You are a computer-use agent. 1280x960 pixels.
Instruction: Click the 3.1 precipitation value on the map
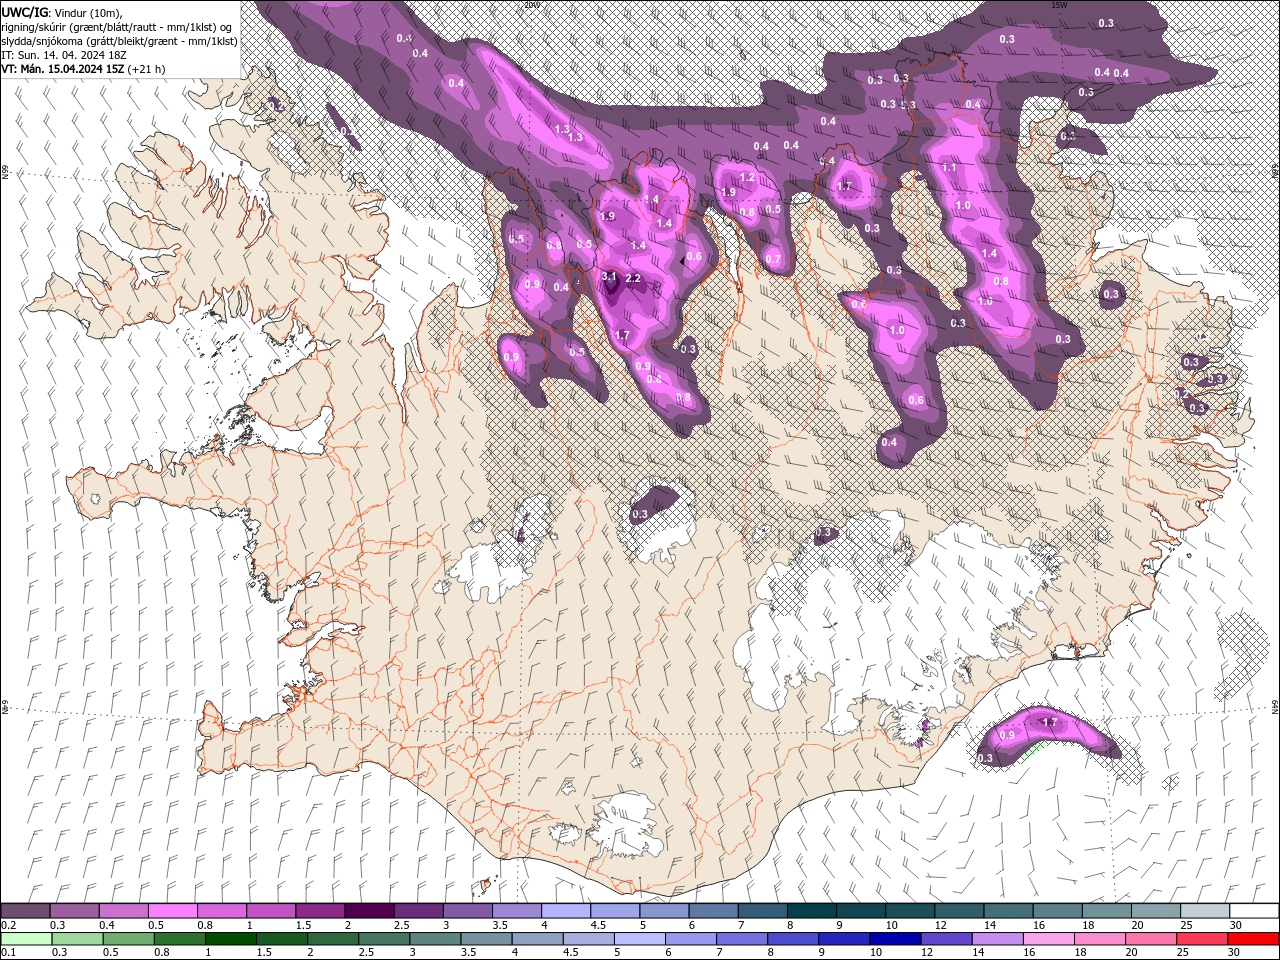pyautogui.click(x=610, y=276)
